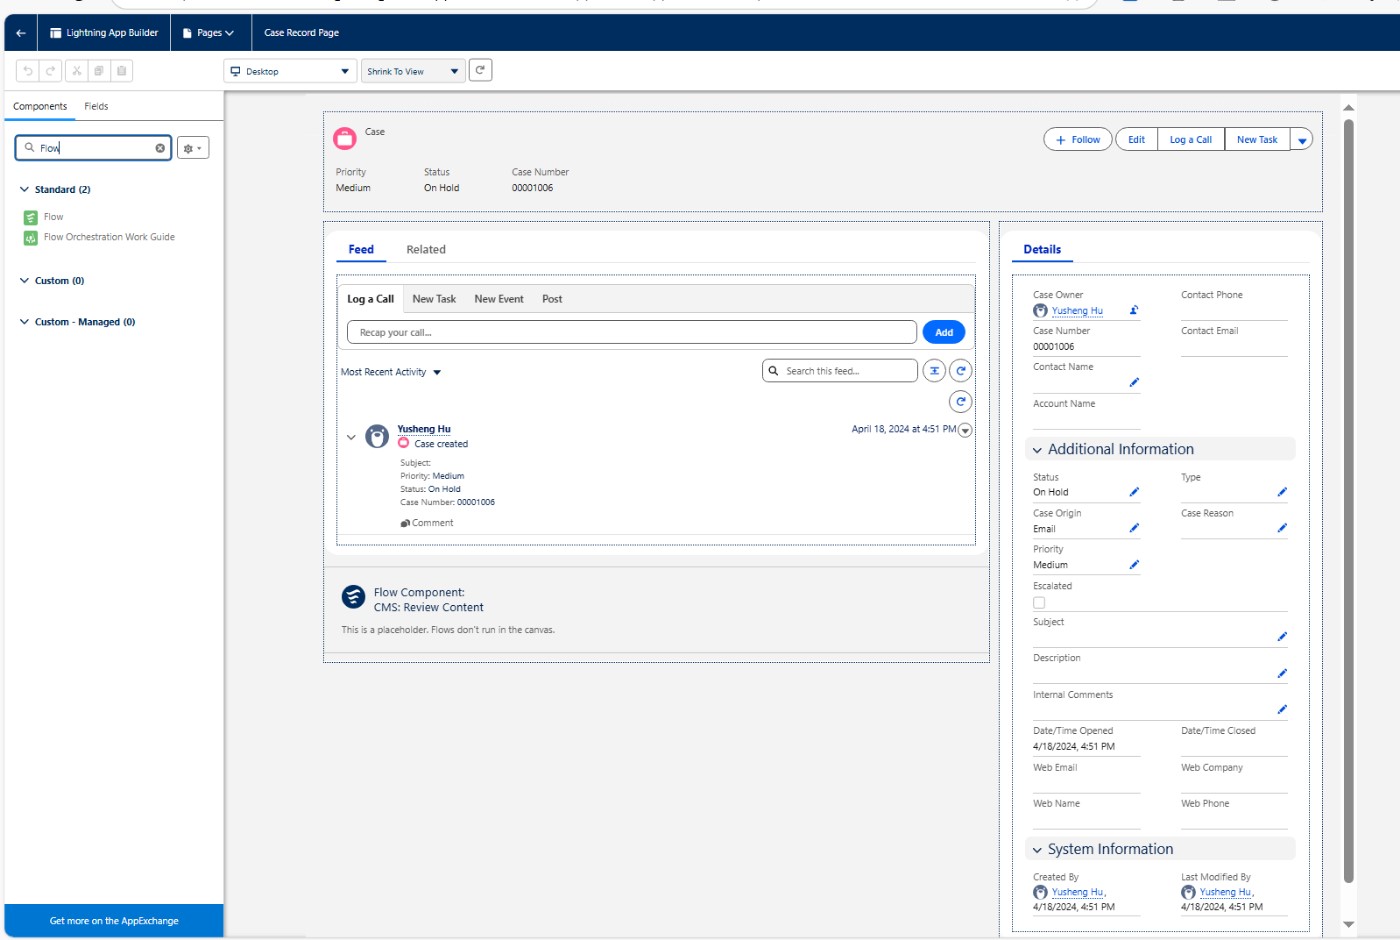The height and width of the screenshot is (940, 1400).
Task: Open the Most Recent Activity sort dropdown
Action: 391,372
